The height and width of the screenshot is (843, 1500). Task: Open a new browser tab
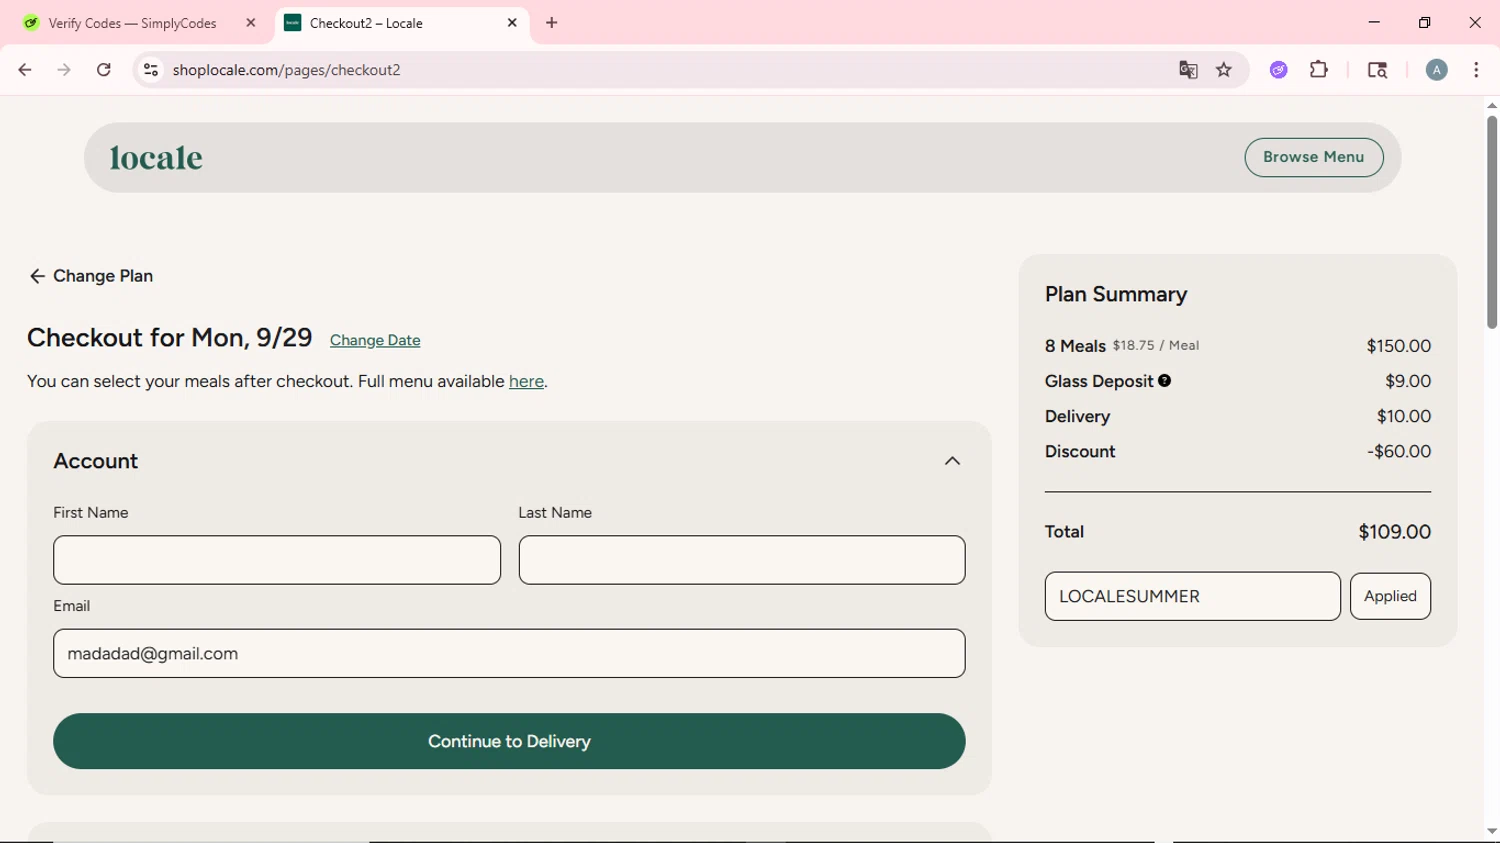[x=552, y=23]
